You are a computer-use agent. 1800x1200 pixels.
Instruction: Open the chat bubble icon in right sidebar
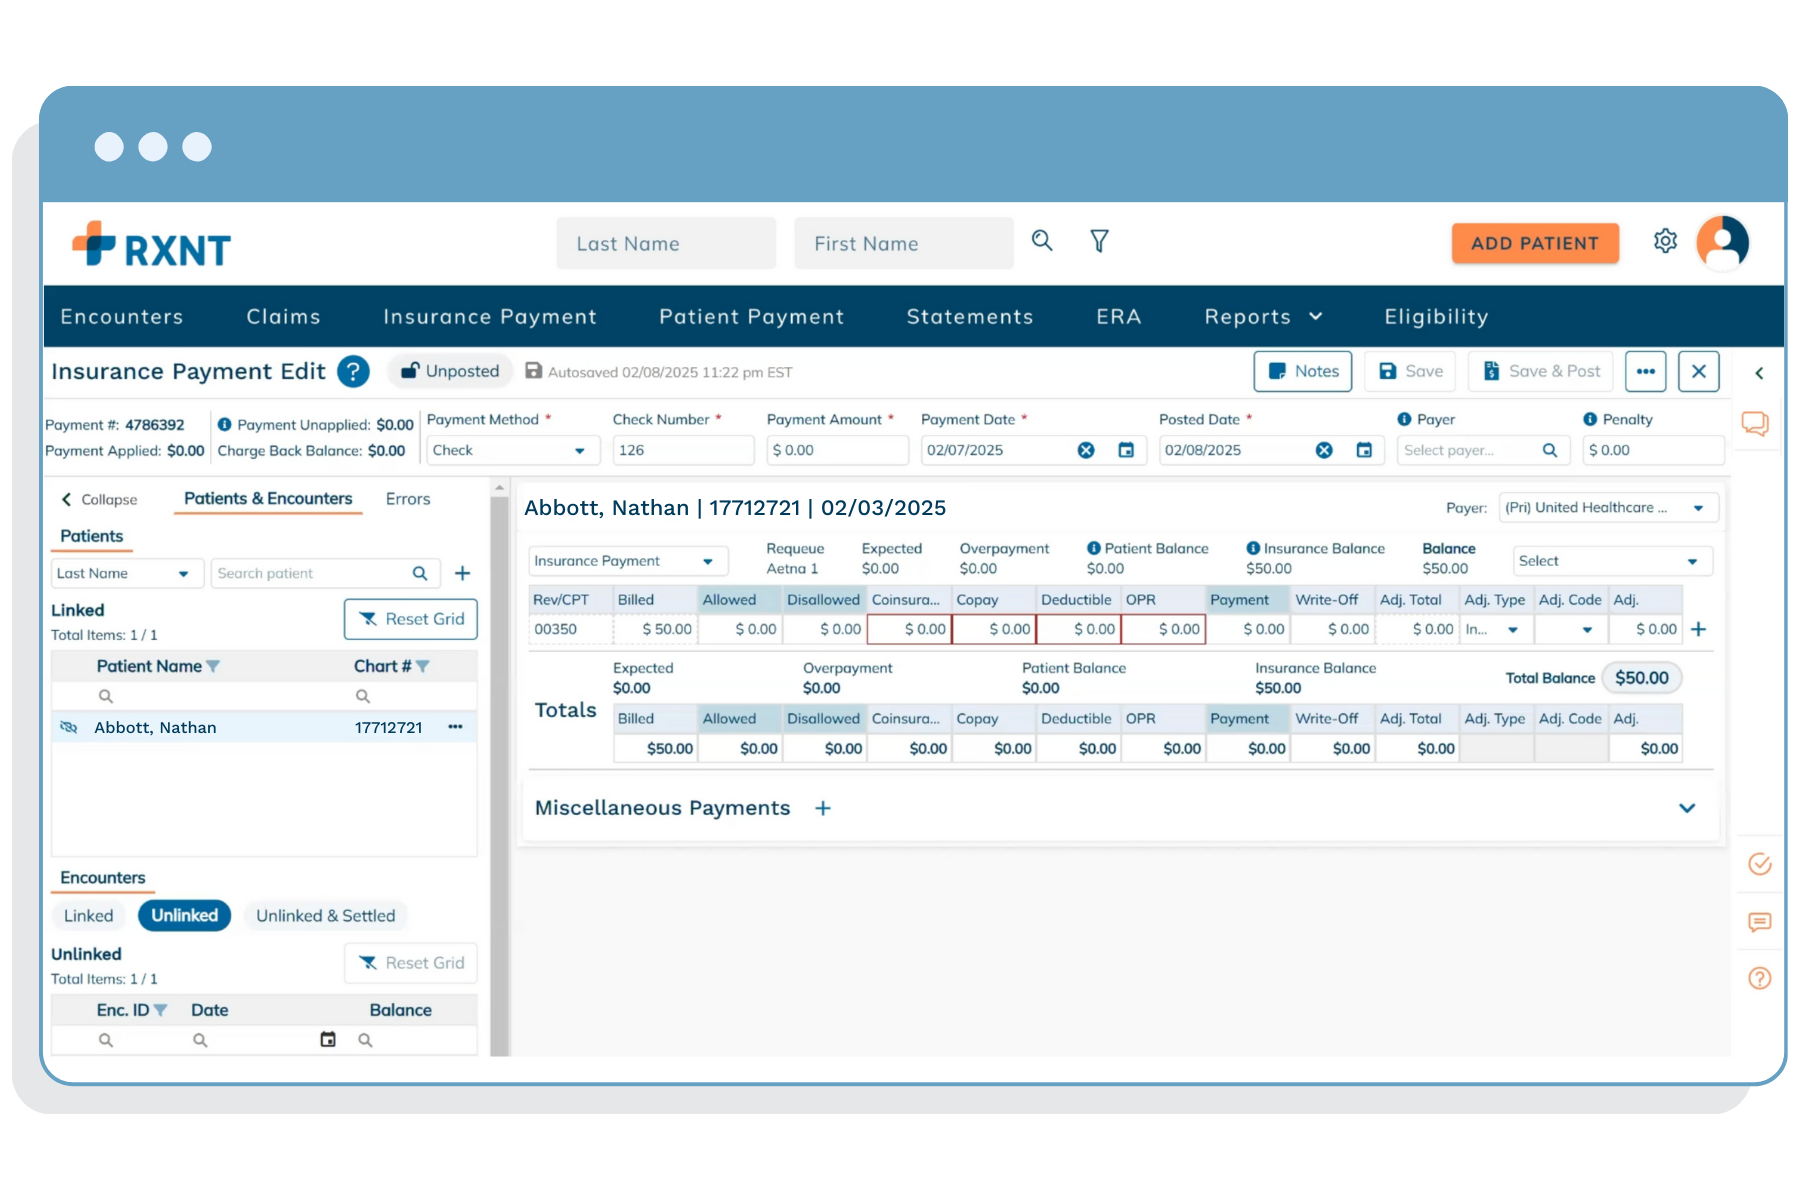point(1755,424)
